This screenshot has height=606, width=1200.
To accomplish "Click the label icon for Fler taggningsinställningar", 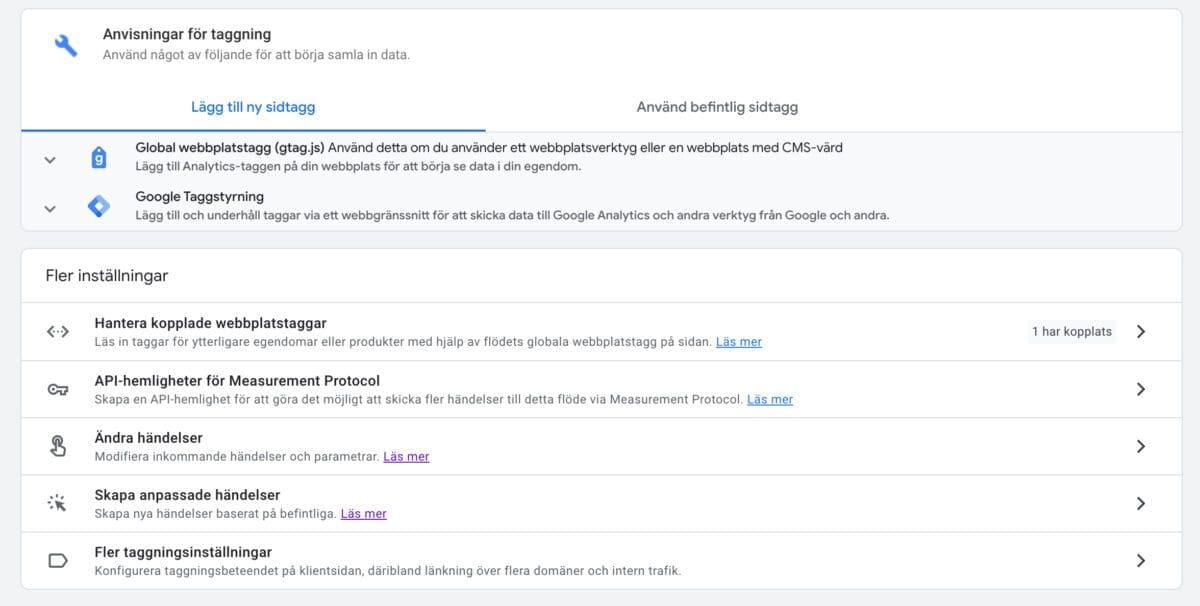I will (58, 560).
